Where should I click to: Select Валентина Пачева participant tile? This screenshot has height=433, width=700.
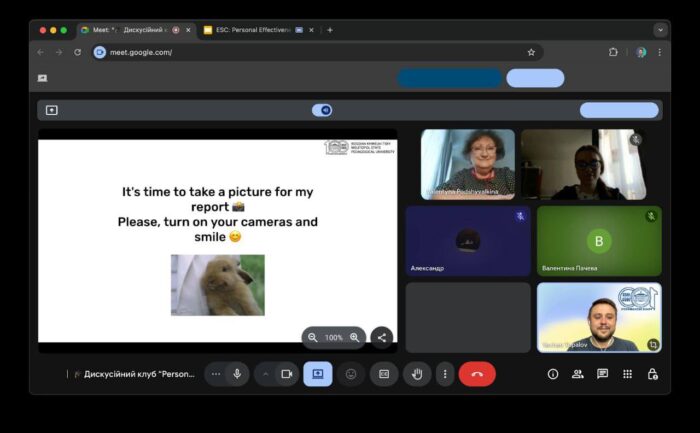point(599,241)
